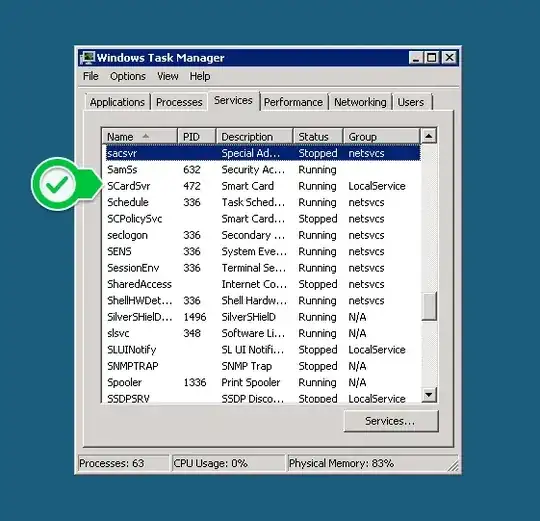Select the SLUINotify service row
540x521 pixels.
[263, 350]
